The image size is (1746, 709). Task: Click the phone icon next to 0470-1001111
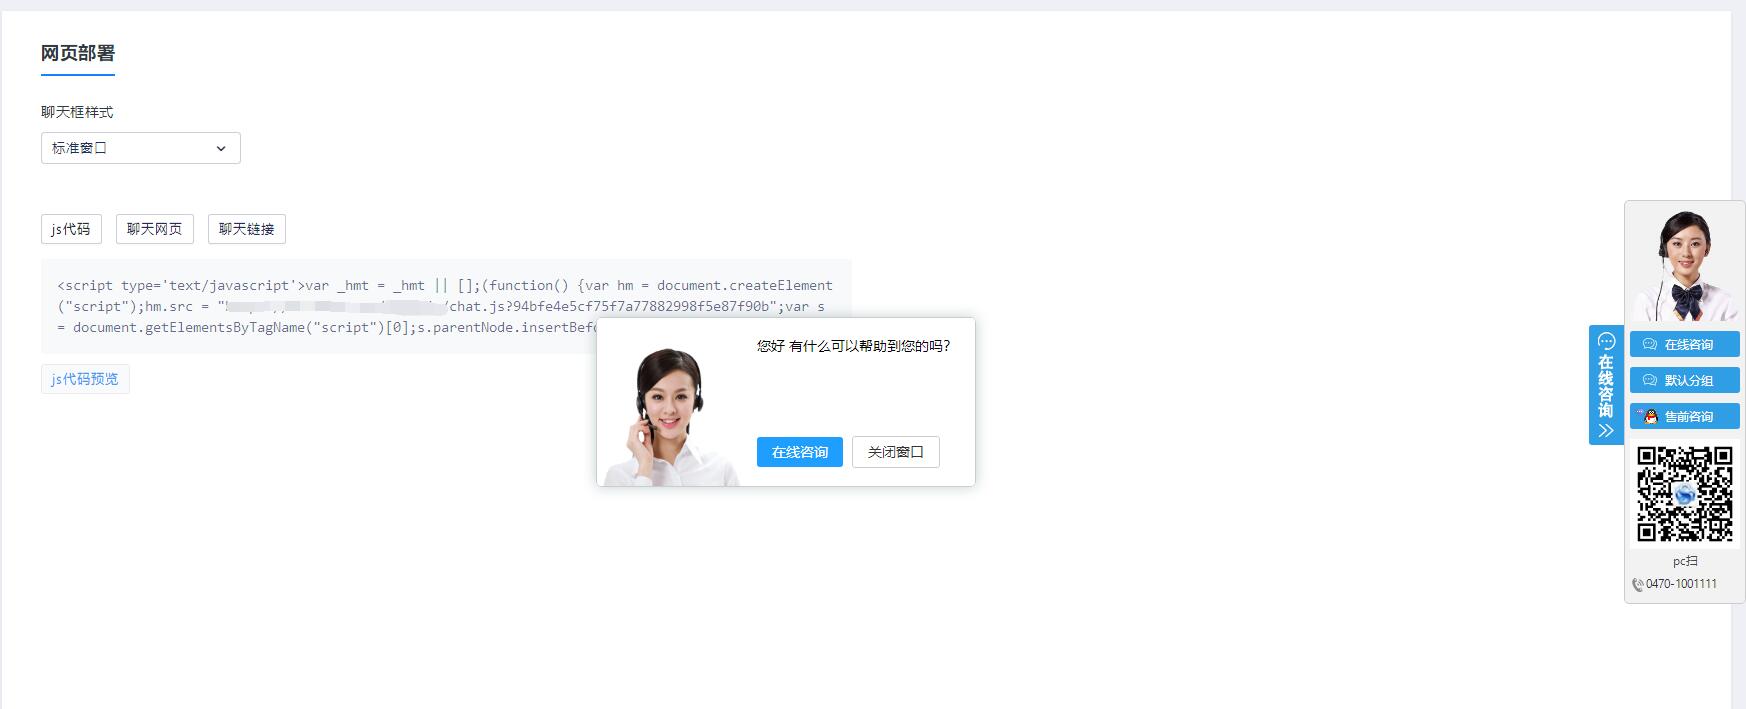(x=1637, y=585)
